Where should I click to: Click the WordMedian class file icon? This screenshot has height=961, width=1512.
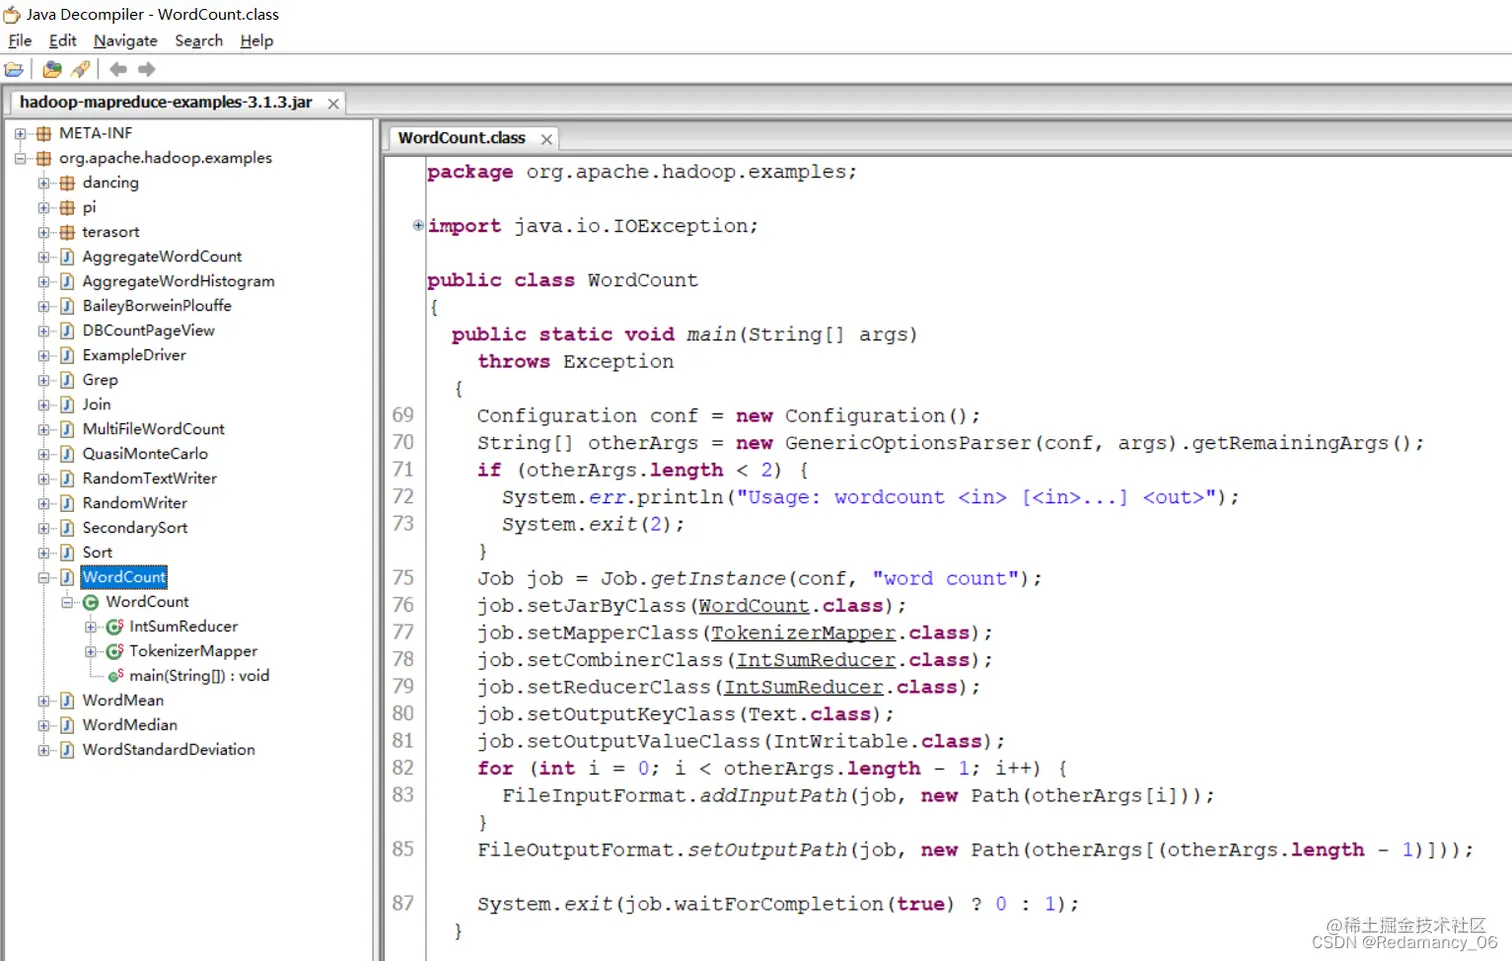click(67, 725)
